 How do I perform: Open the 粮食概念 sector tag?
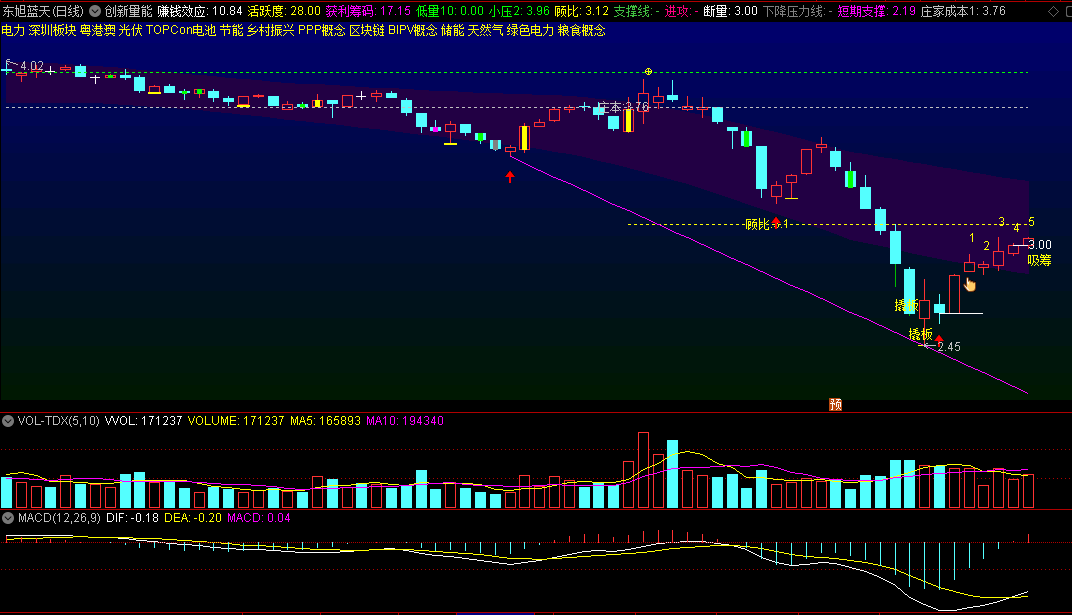[581, 30]
